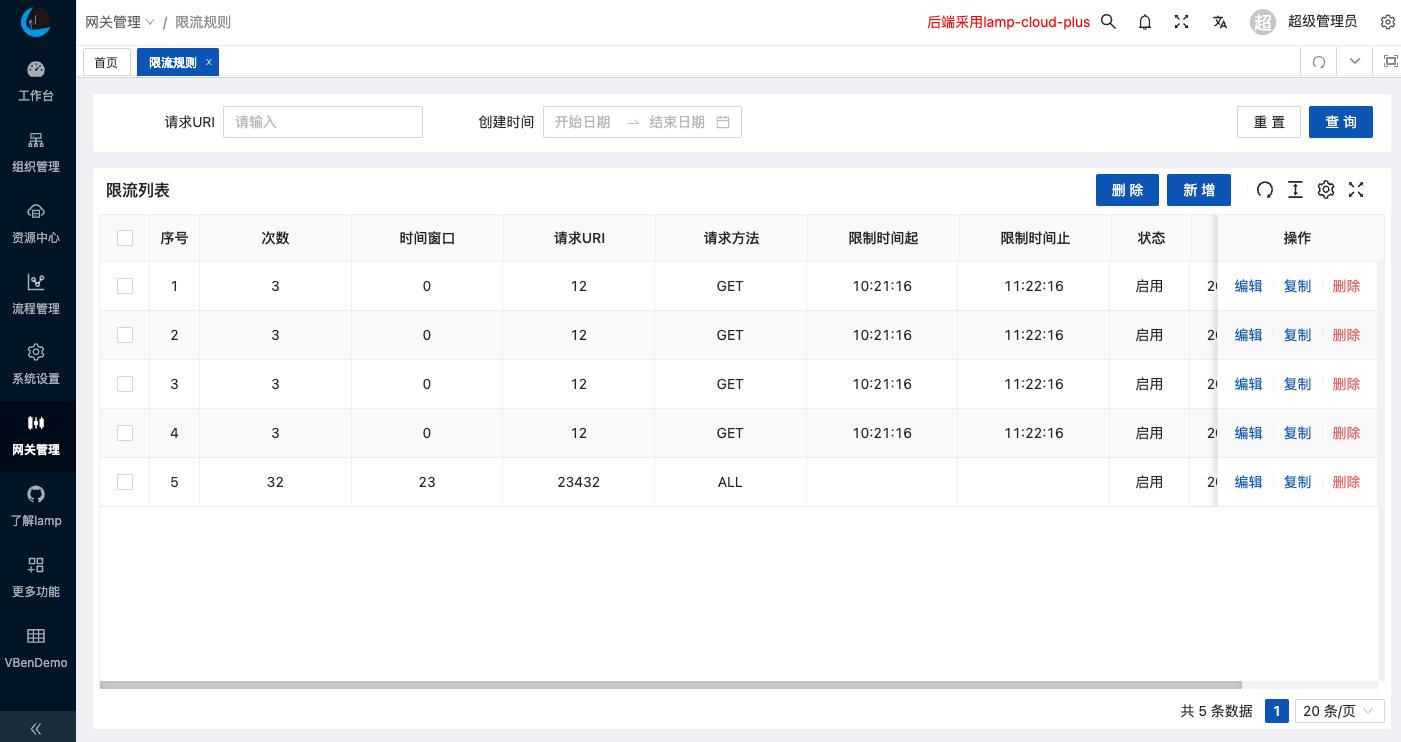Check the checkbox for row 5

[125, 482]
